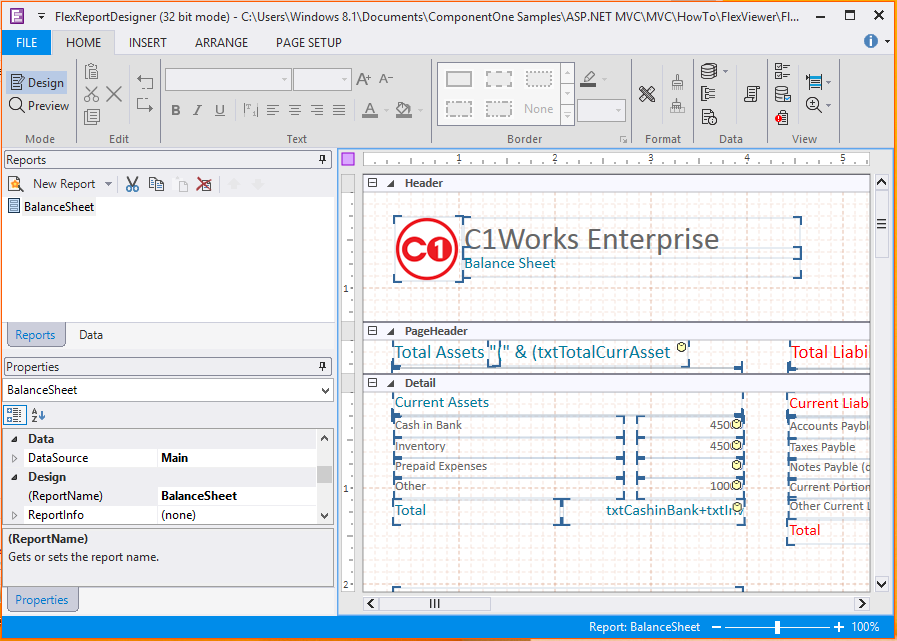The height and width of the screenshot is (641, 897).
Task: Click the border color pen swatch
Action: pos(588,79)
